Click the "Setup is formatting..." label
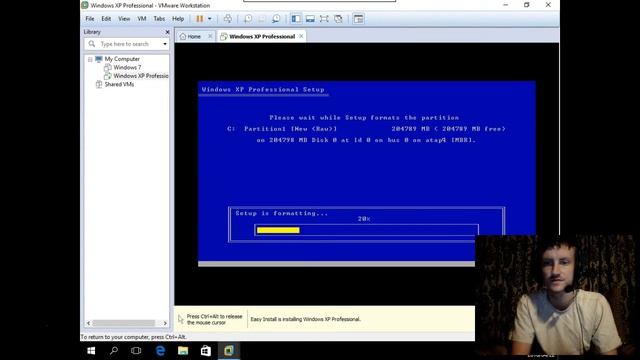The width and height of the screenshot is (640, 360). tap(282, 213)
